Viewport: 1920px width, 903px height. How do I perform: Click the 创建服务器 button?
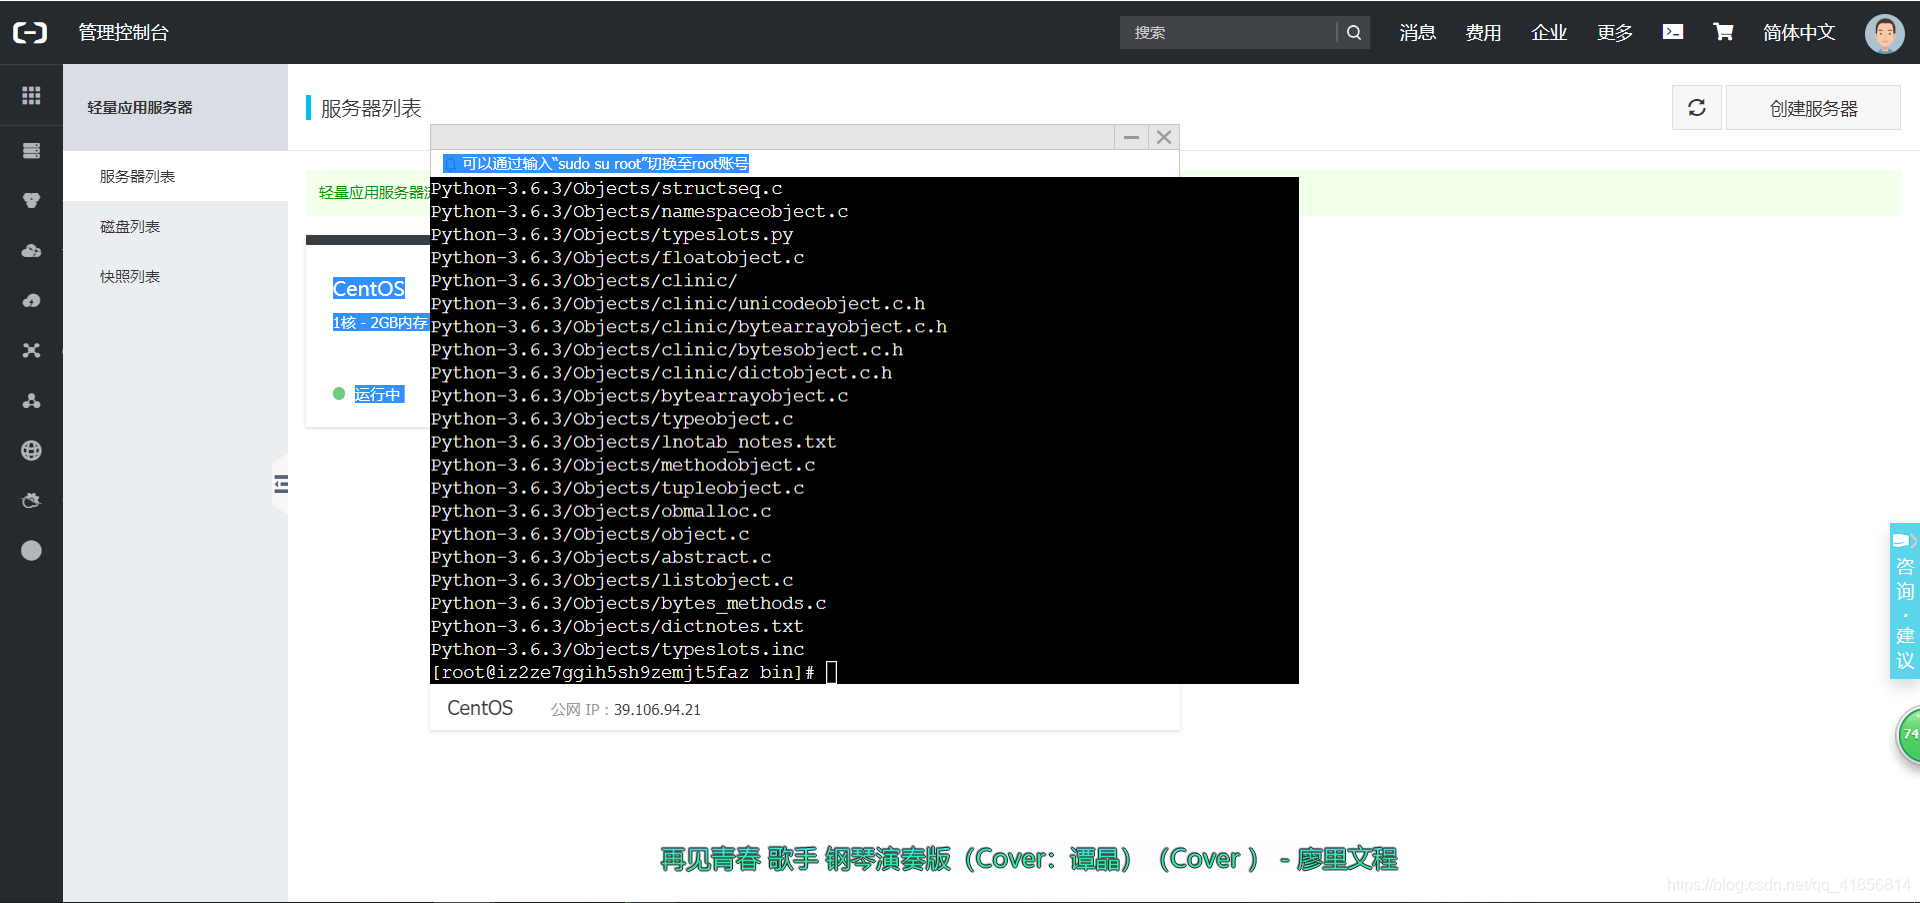click(1813, 107)
